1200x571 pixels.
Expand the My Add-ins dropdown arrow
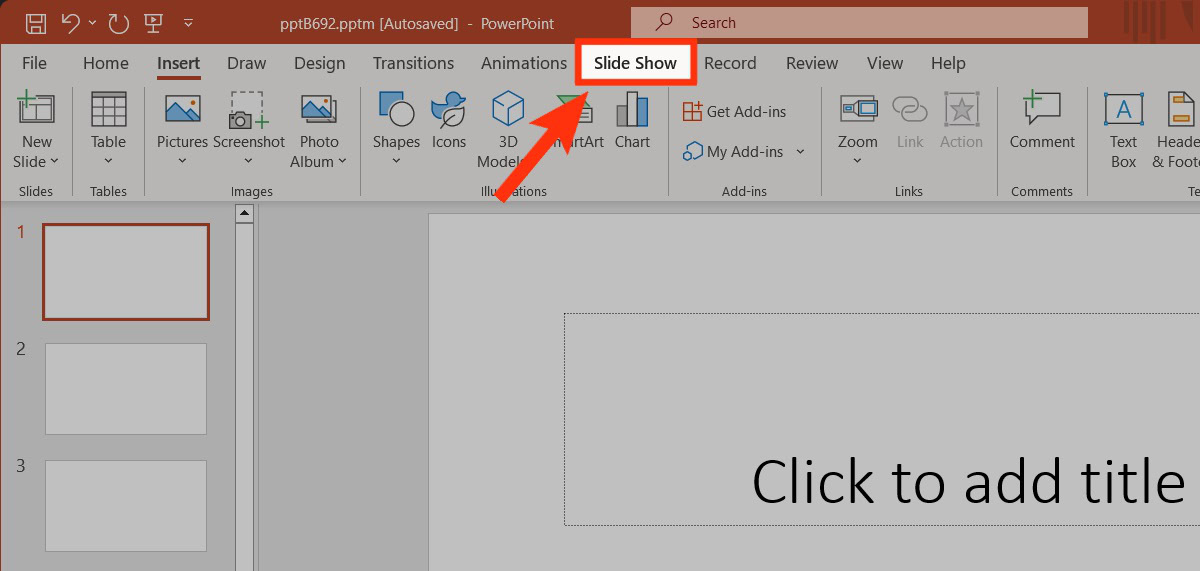800,152
